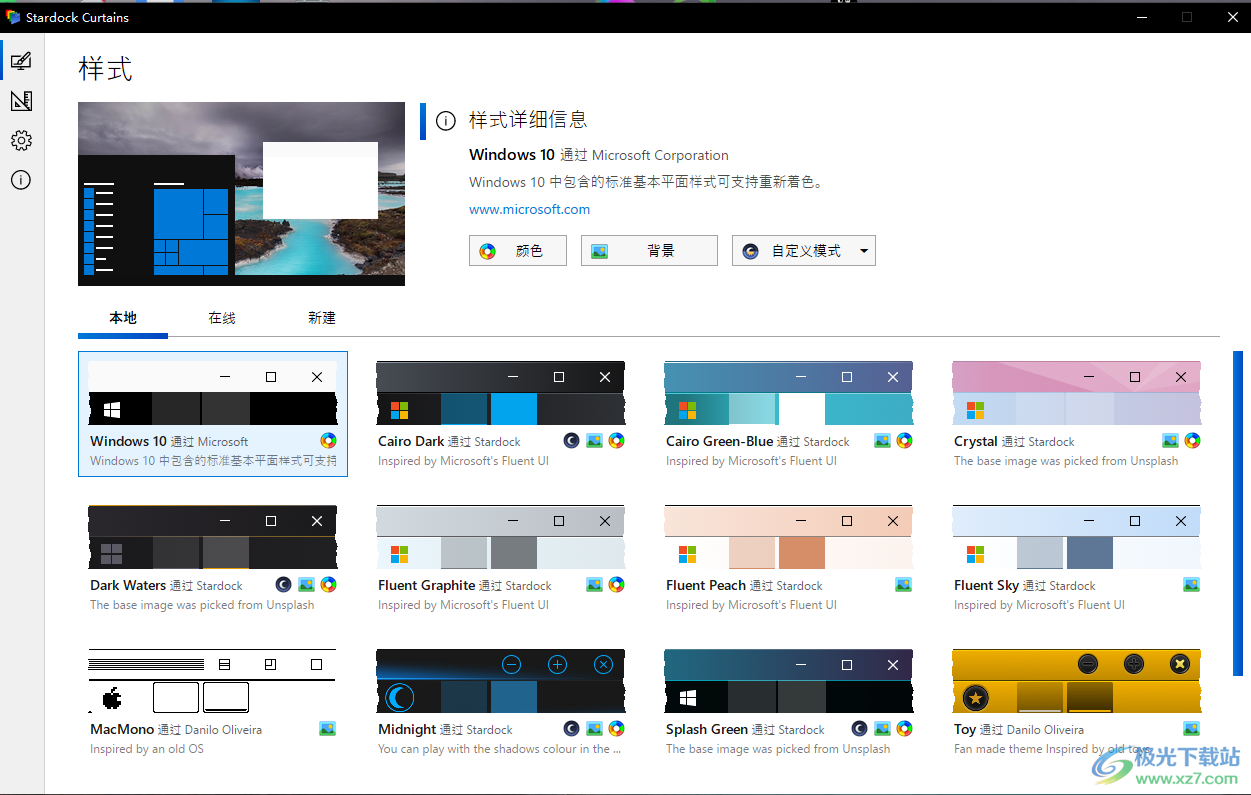Click the color wheel icon on Cairo Dark
The width and height of the screenshot is (1251, 795).
tap(617, 440)
